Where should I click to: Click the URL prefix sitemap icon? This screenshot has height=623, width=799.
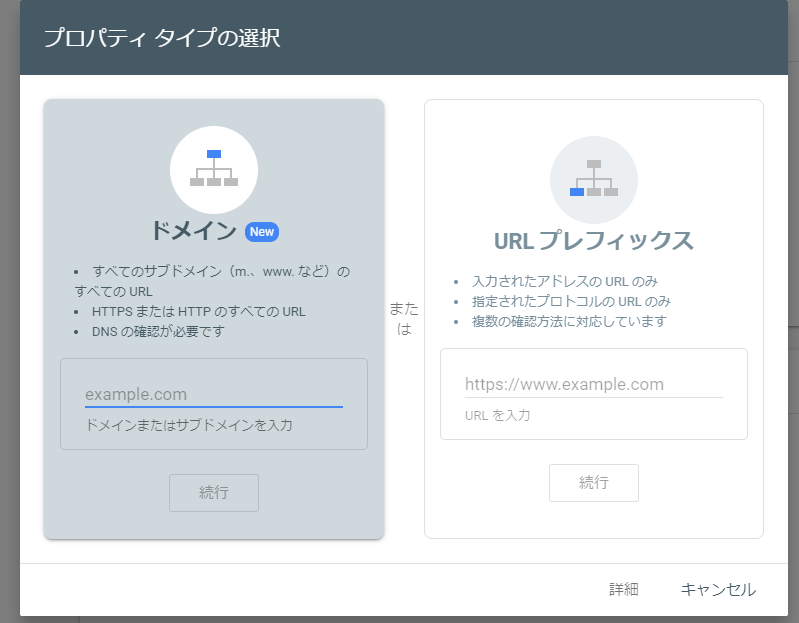point(594,179)
